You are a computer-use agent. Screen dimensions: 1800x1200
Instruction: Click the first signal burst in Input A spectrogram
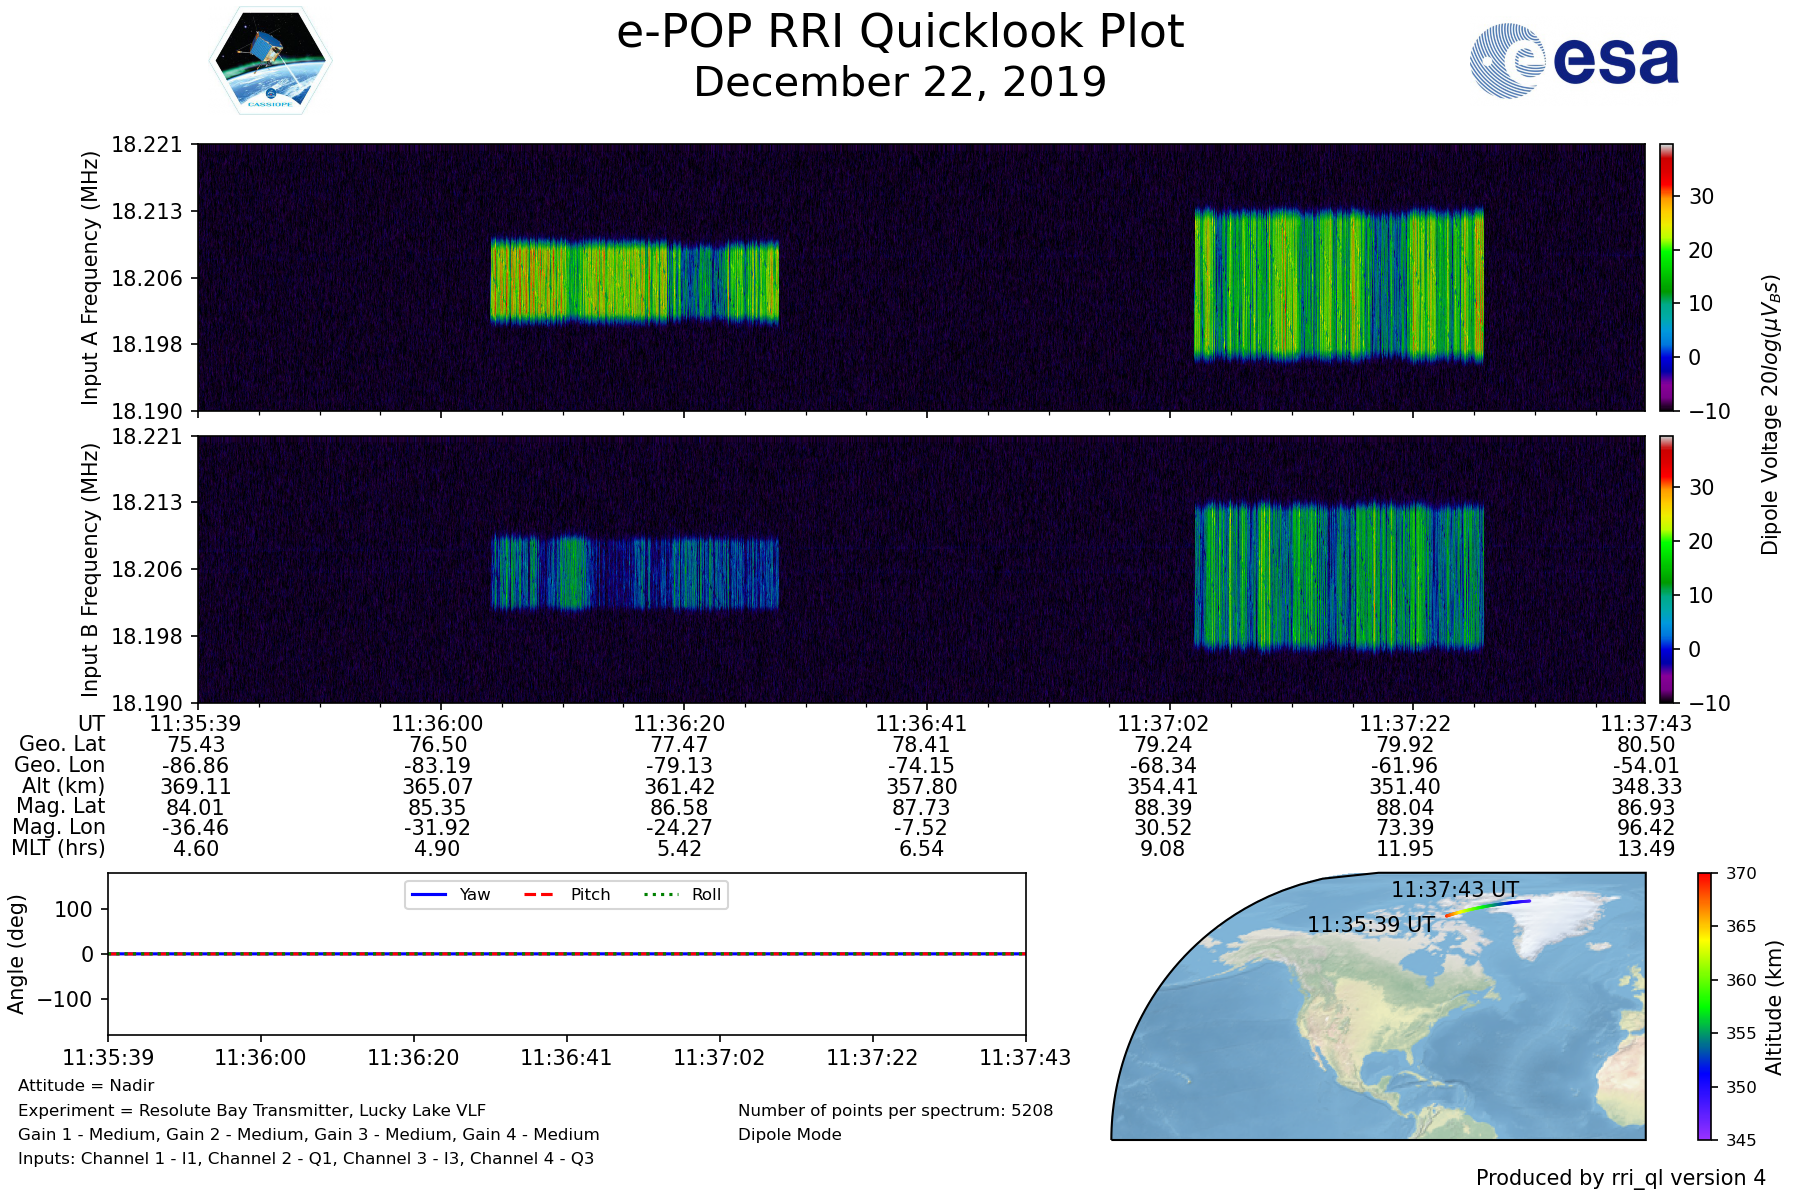(634, 281)
